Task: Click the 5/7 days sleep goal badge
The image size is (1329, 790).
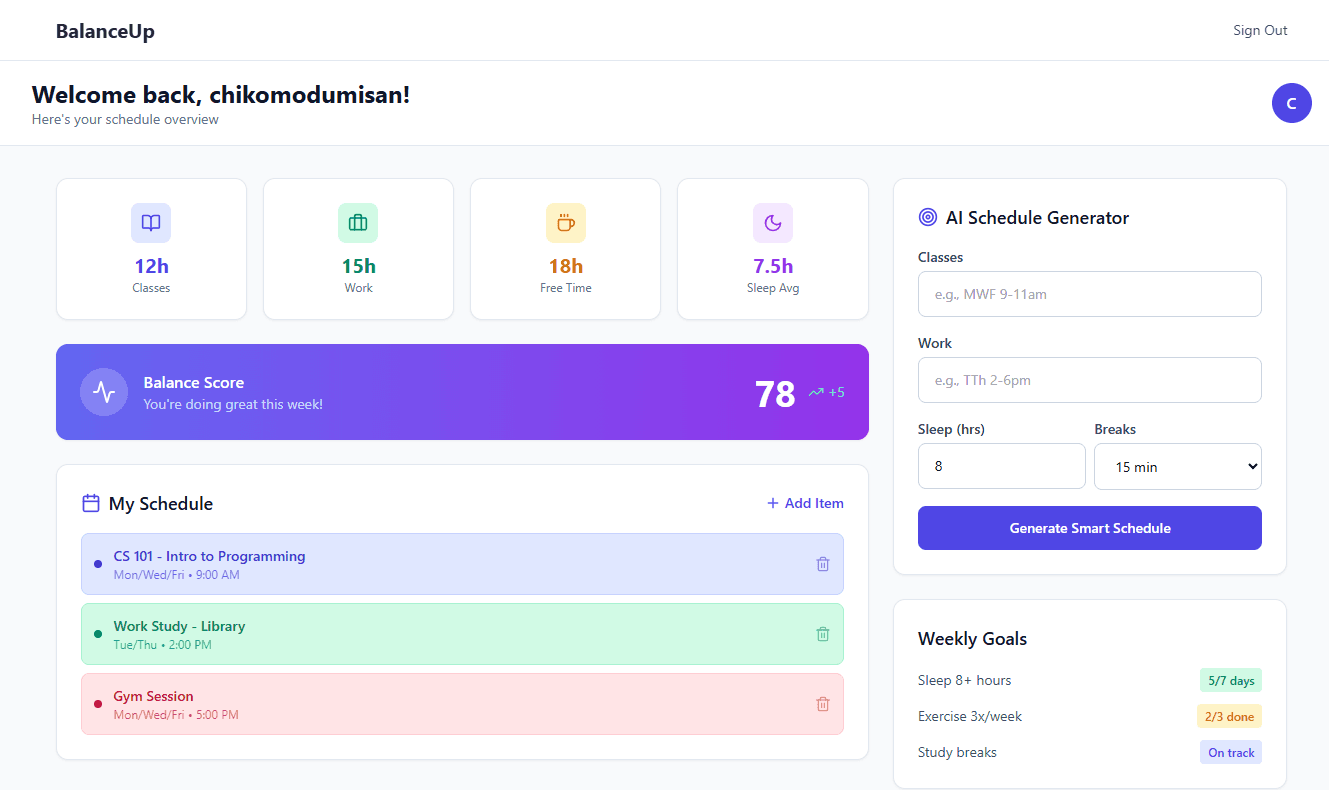Action: (1230, 681)
